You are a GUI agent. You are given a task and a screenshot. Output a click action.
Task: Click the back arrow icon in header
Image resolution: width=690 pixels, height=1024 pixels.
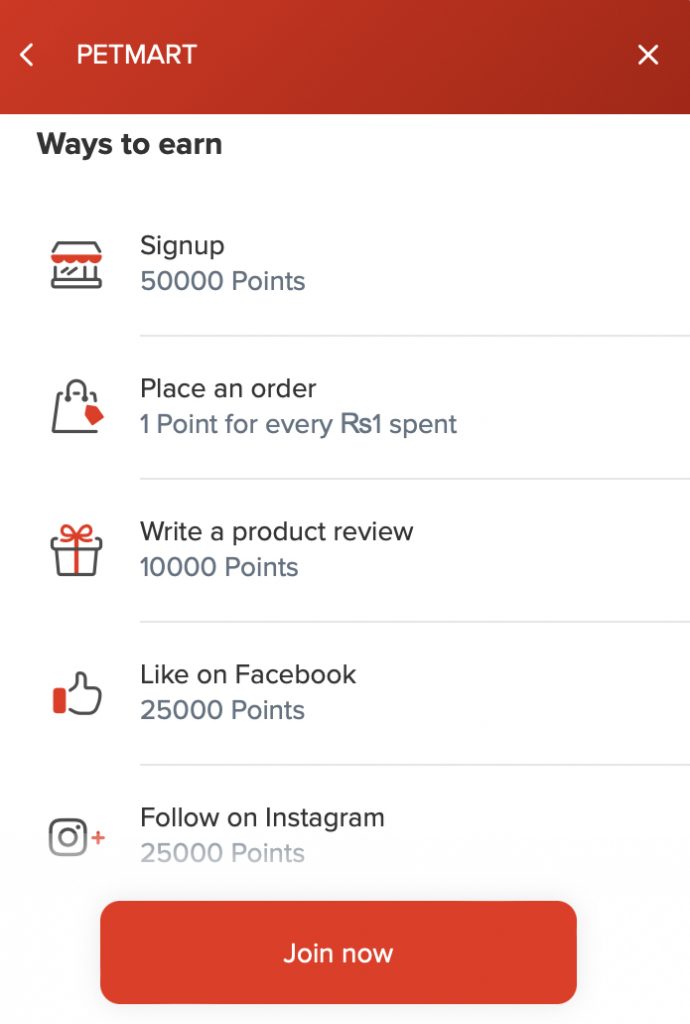[27, 55]
